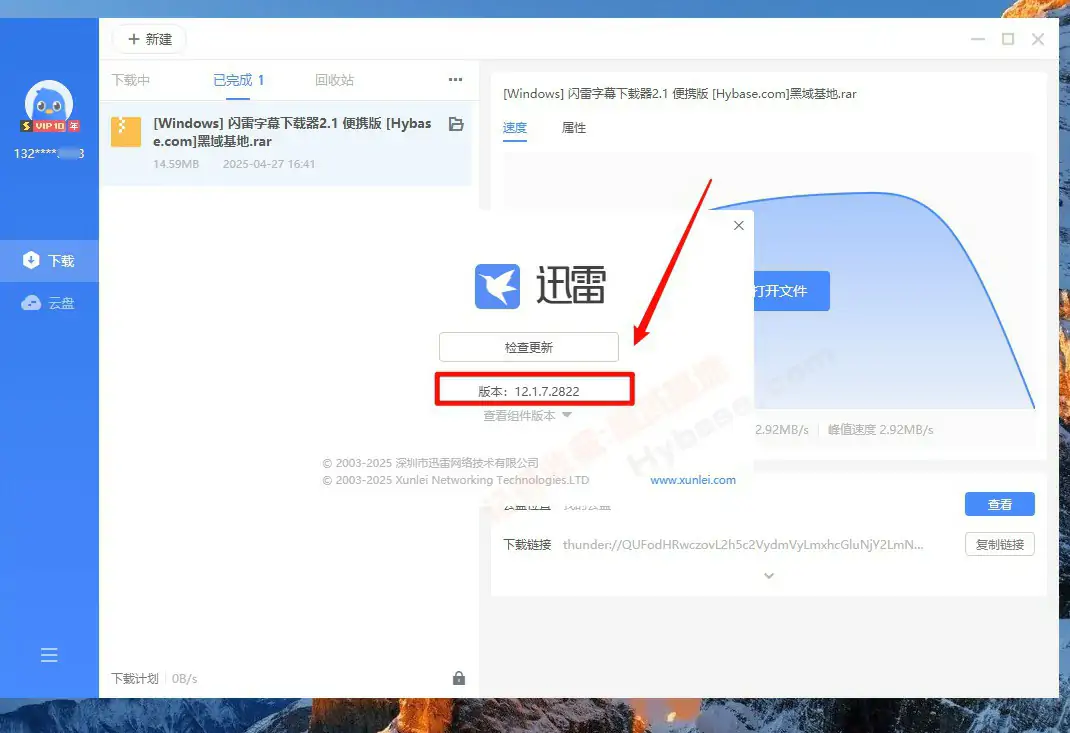Switch to the 属性 tab
This screenshot has height=733, width=1070.
(x=574, y=128)
